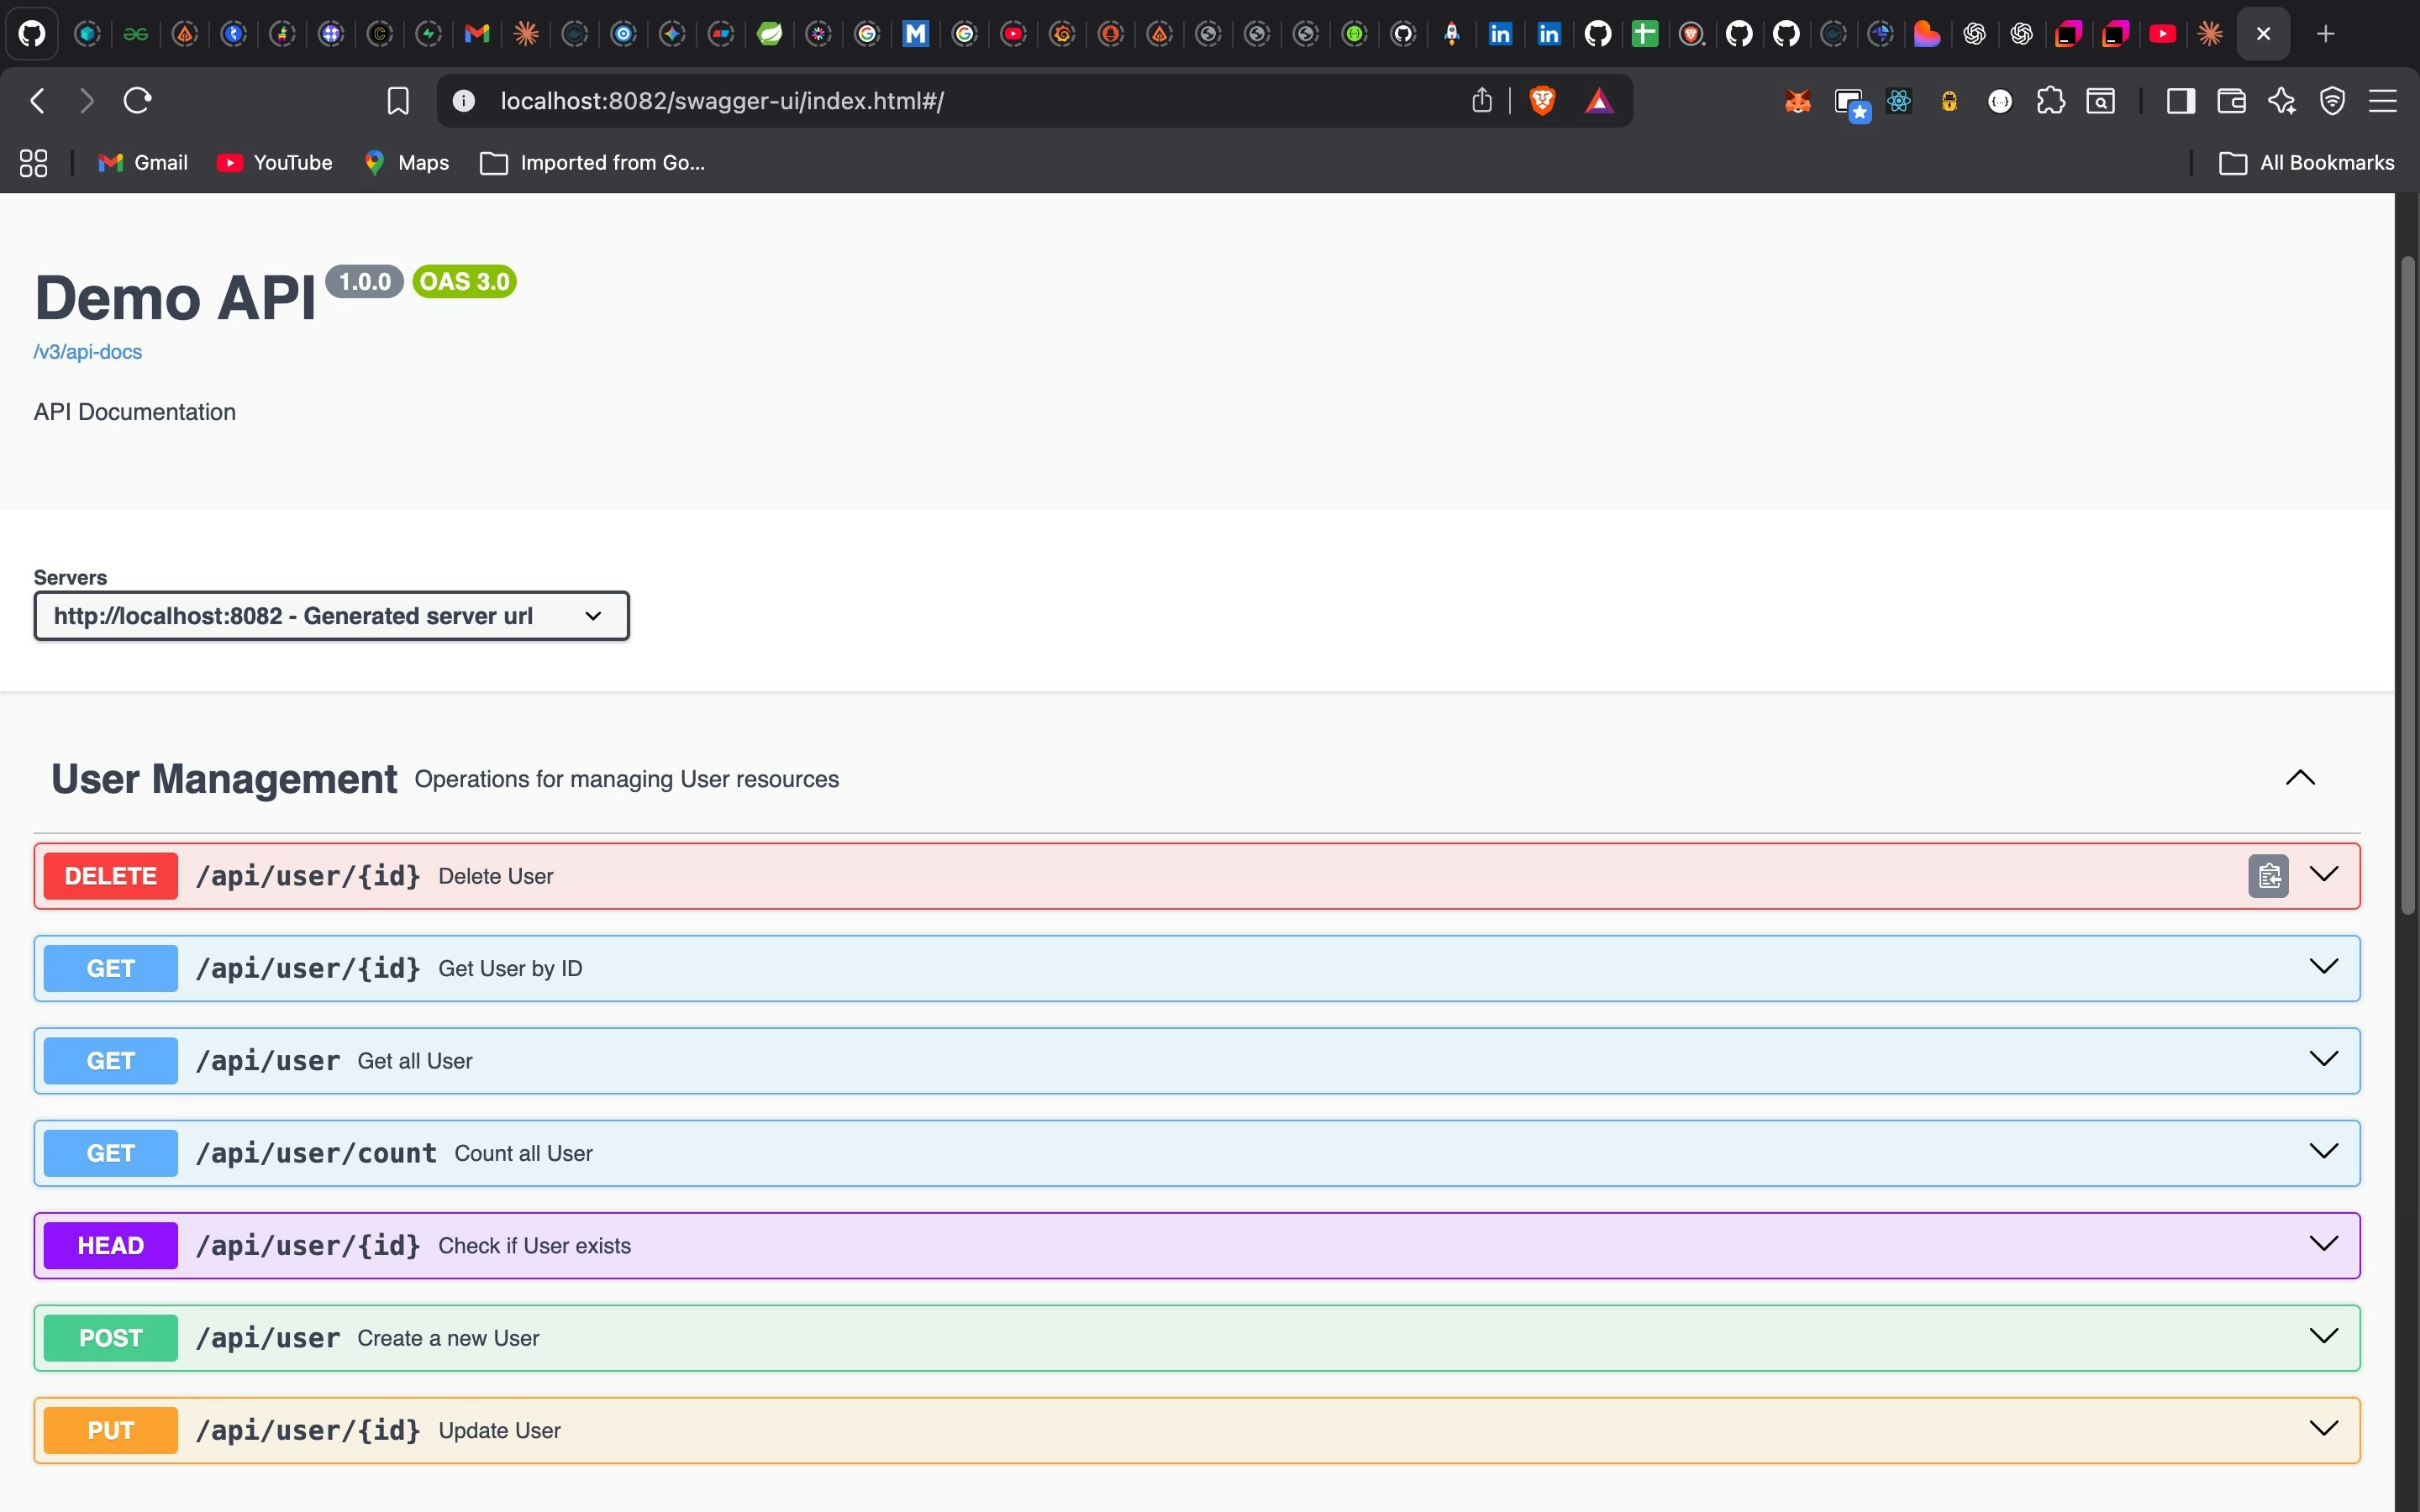Click the All Bookmarks button
The image size is (2420, 1512).
[x=2306, y=162]
